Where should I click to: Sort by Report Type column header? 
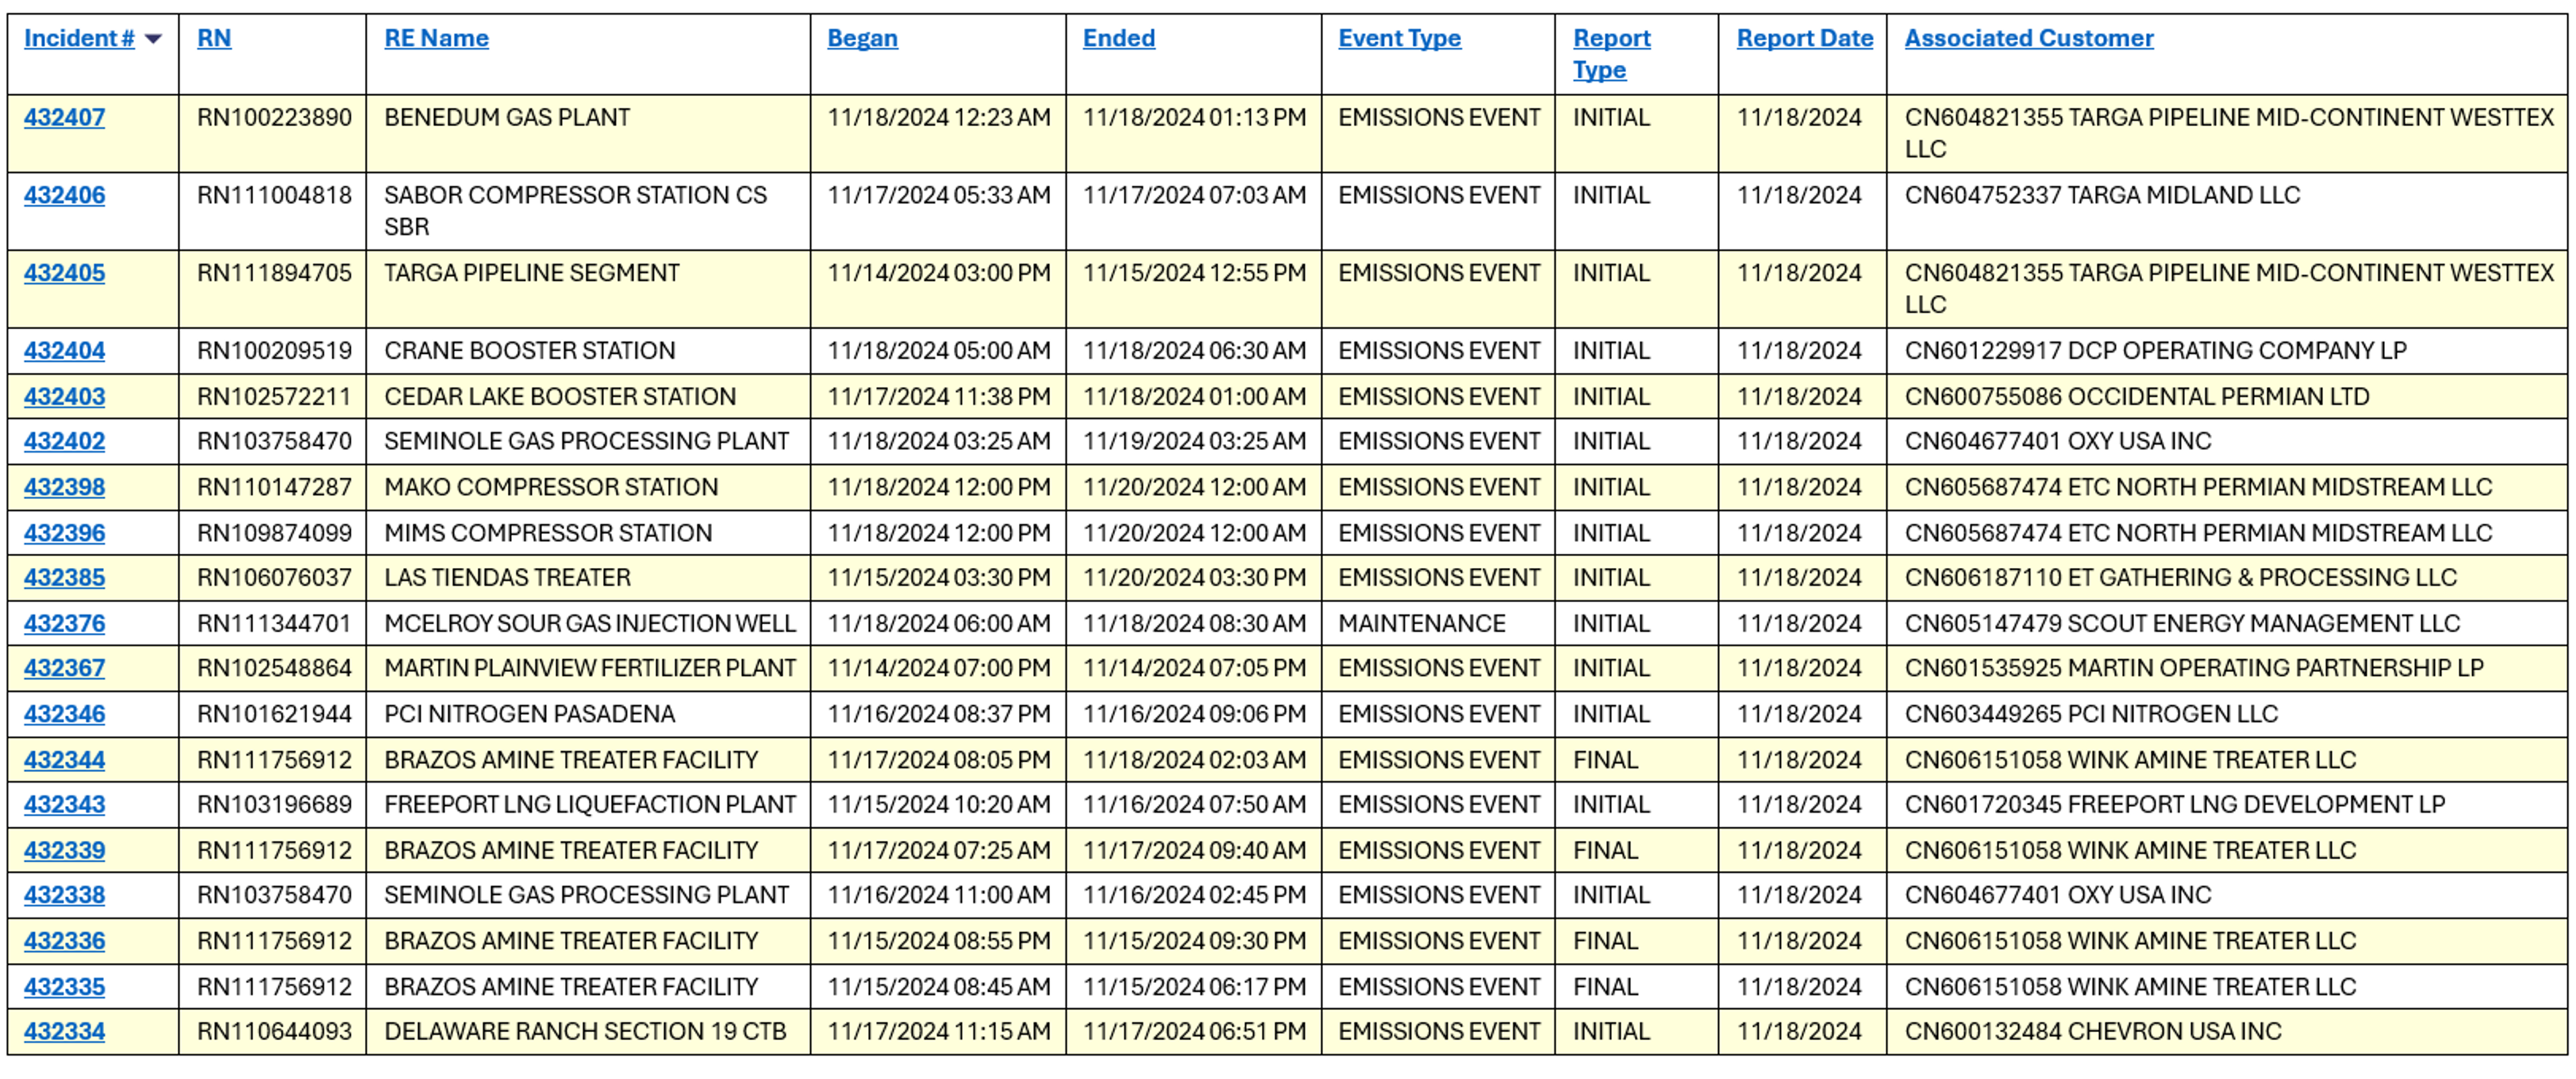click(1611, 54)
